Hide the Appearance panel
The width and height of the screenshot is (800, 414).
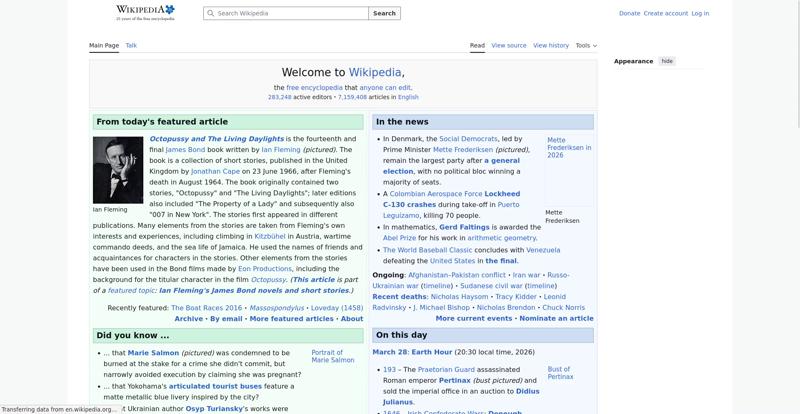(x=667, y=61)
